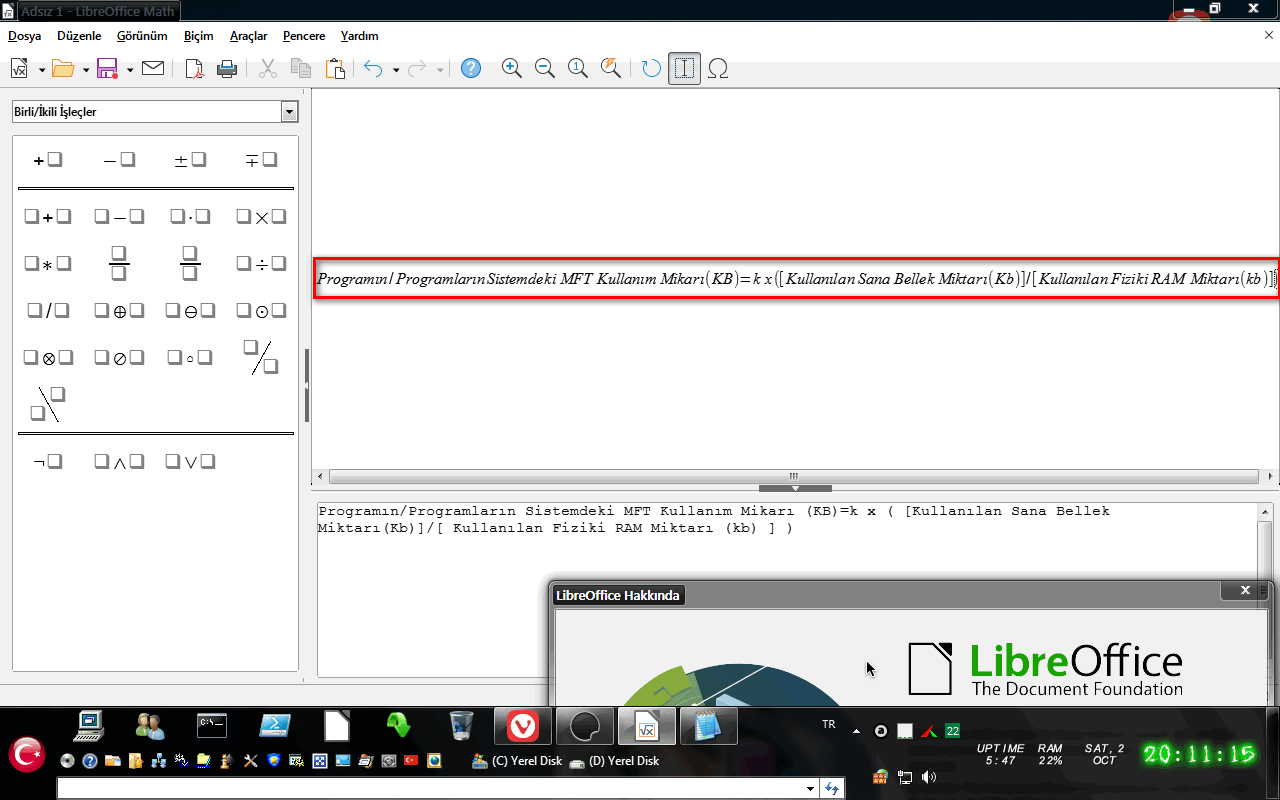The height and width of the screenshot is (800, 1280).
Task: Open the Araçlar menu
Action: tap(248, 35)
